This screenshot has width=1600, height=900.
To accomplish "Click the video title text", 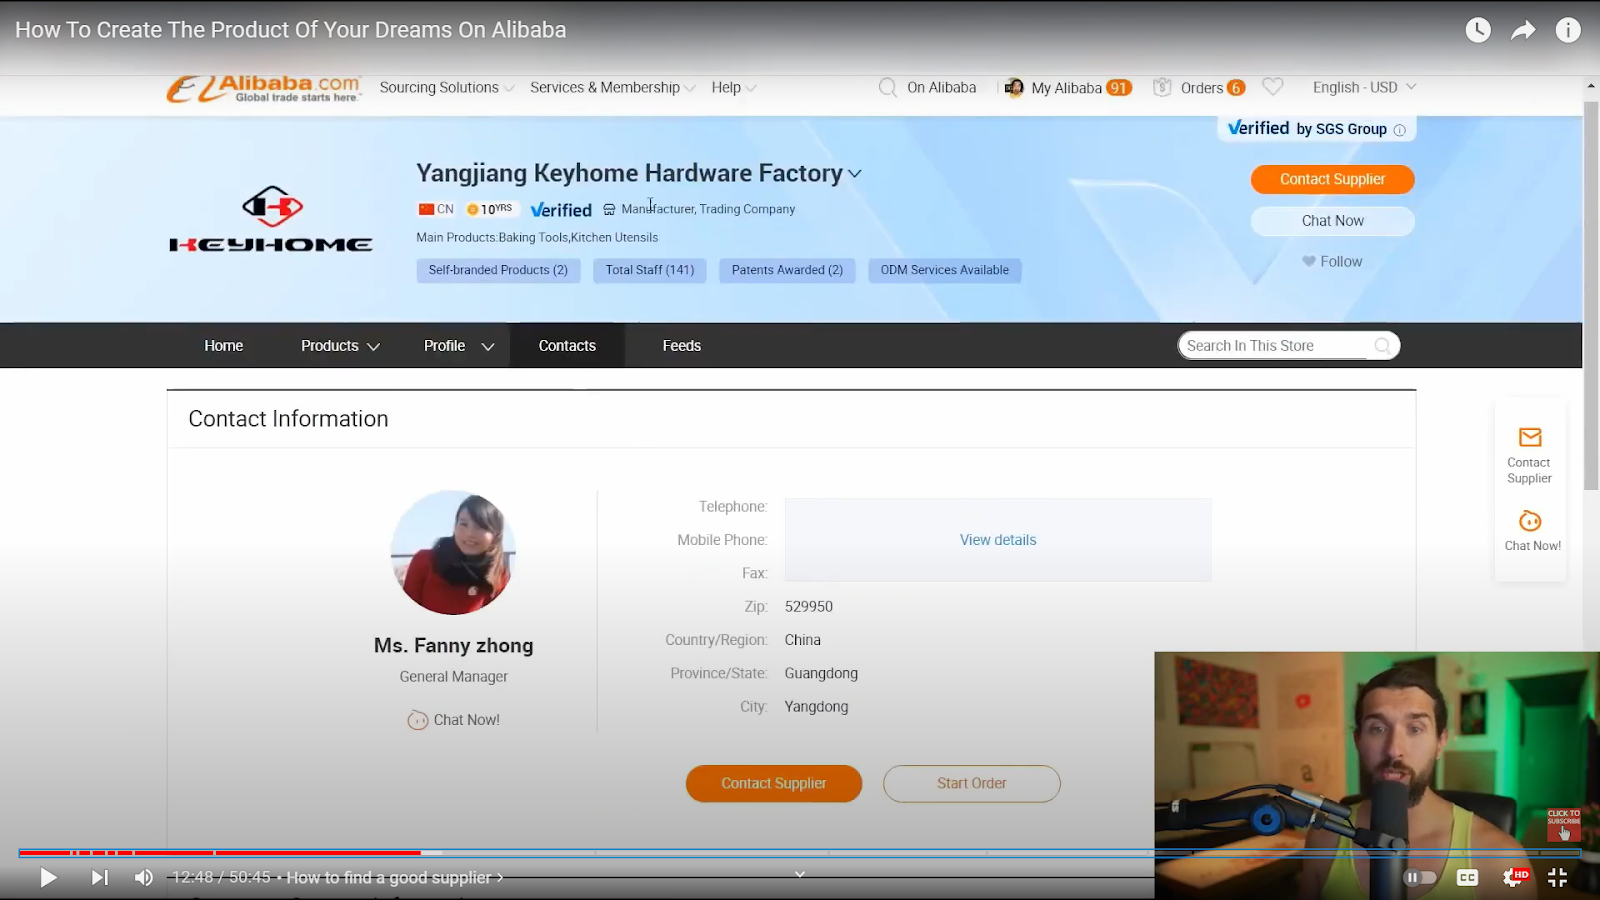I will (291, 30).
